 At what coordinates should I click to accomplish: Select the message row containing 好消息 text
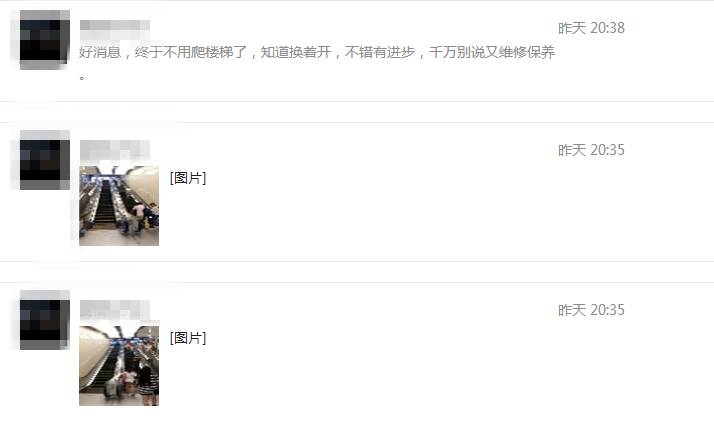357,51
